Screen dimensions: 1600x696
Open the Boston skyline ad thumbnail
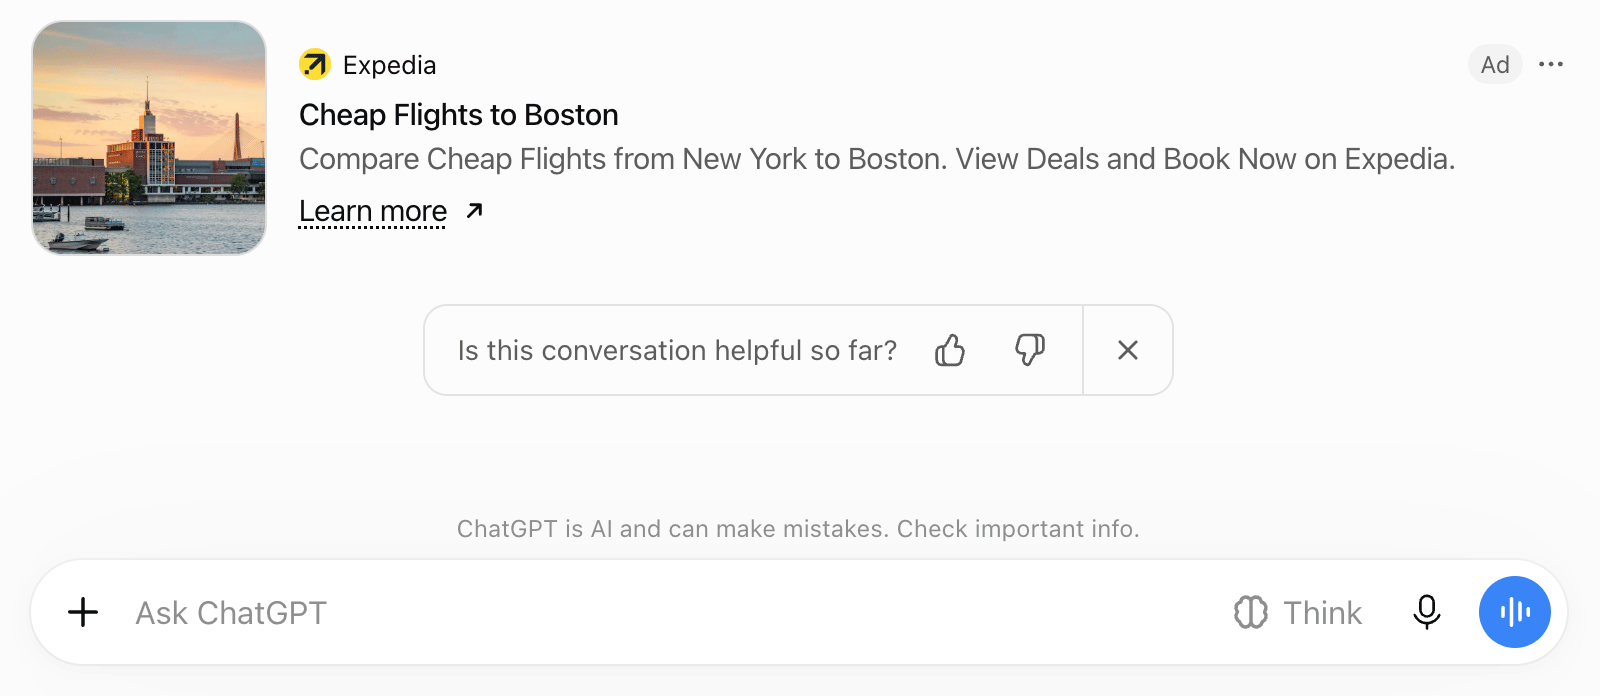point(149,138)
